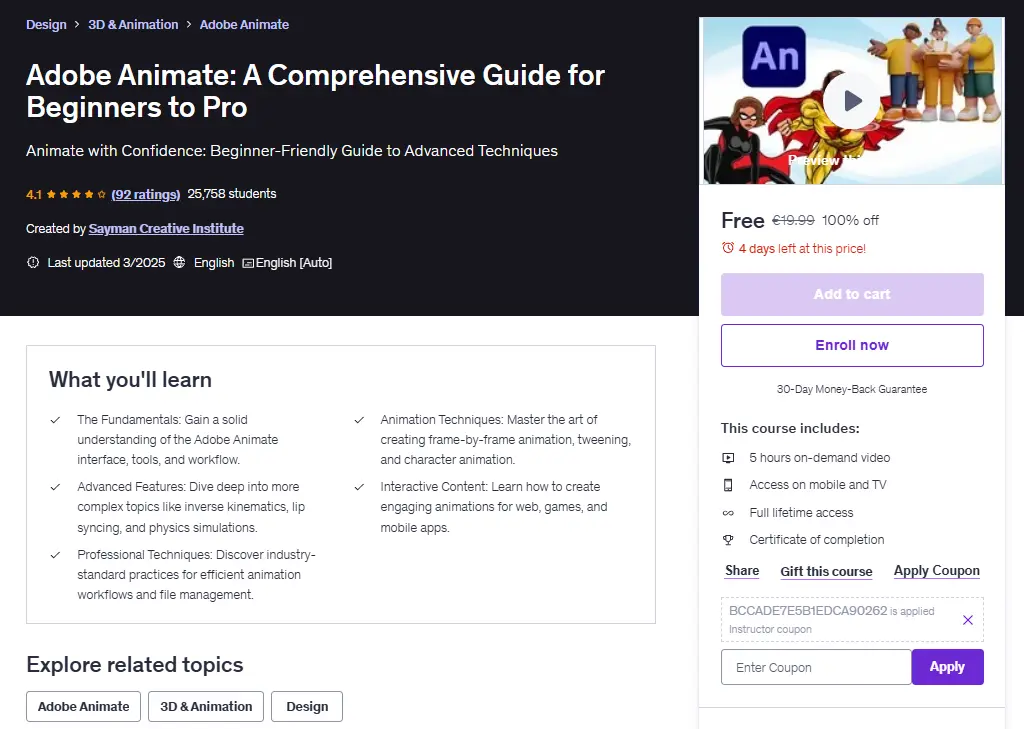Click the checkmark beside Professional Techniques

point(56,555)
